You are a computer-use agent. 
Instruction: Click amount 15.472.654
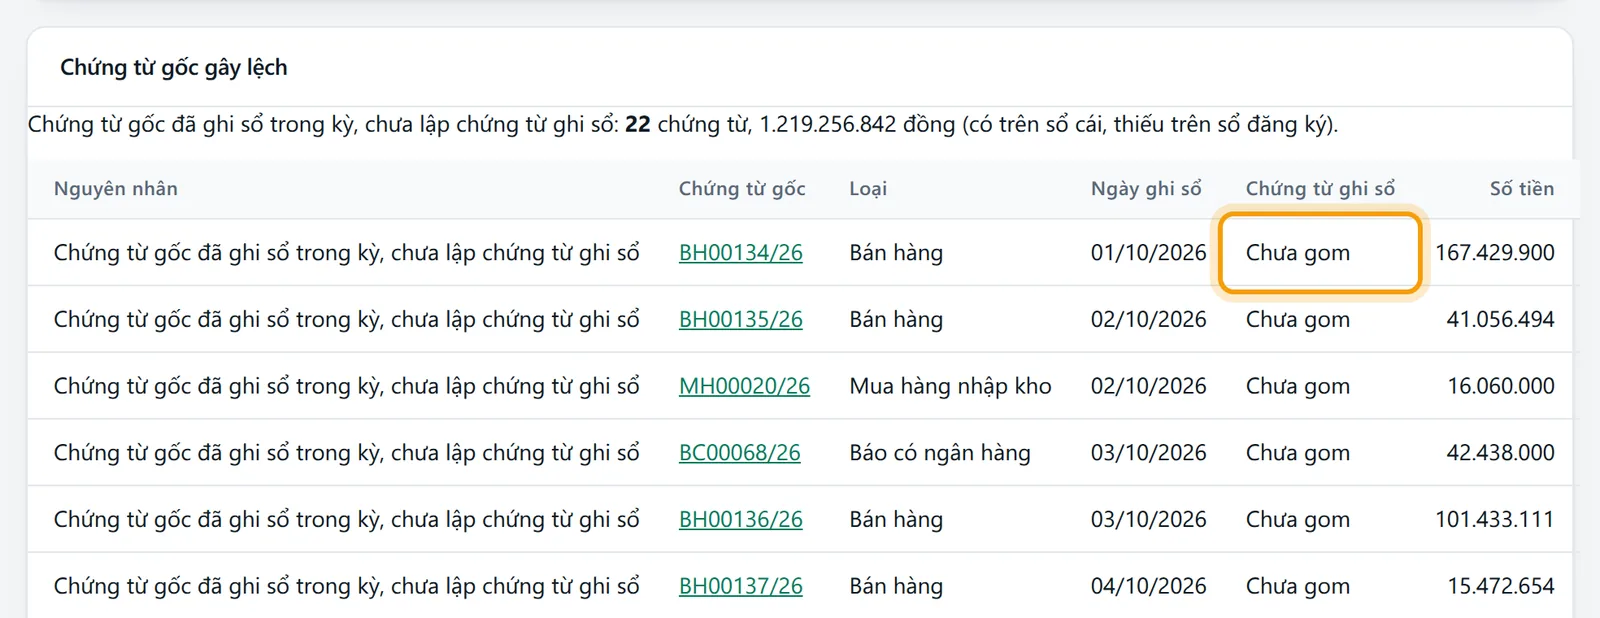click(1501, 586)
